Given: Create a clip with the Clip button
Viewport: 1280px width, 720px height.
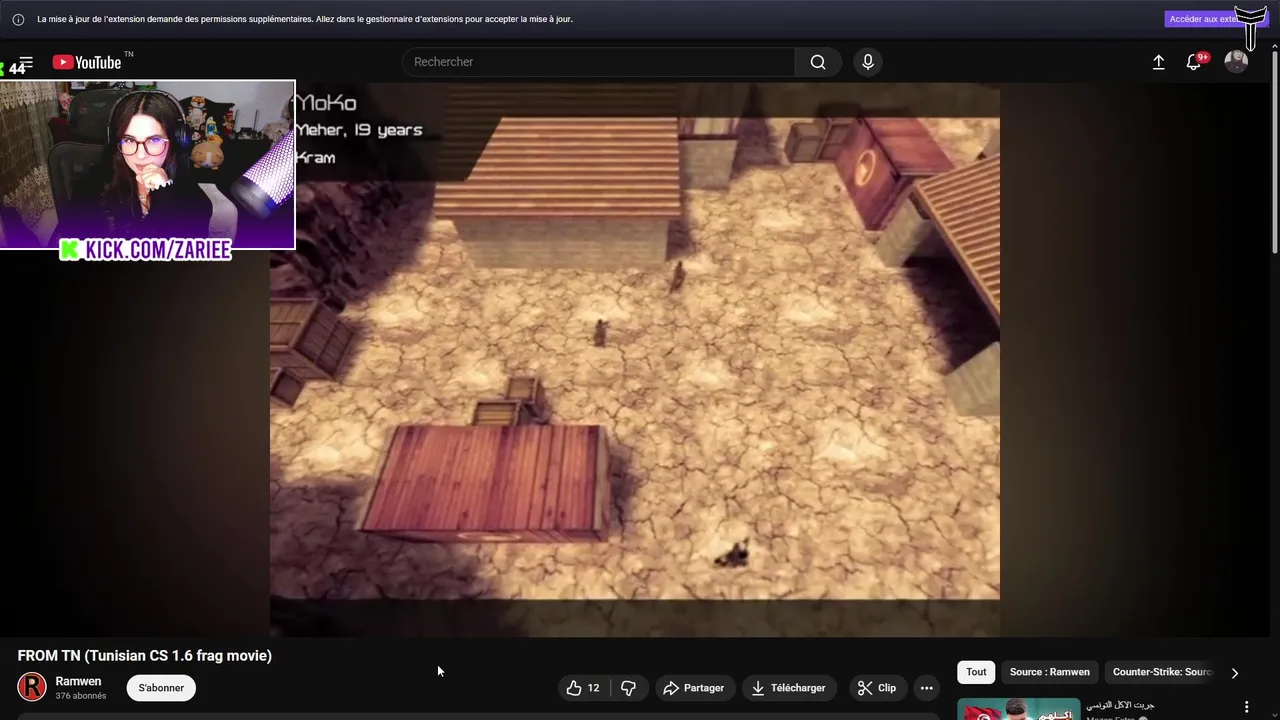Looking at the screenshot, I should tap(877, 688).
